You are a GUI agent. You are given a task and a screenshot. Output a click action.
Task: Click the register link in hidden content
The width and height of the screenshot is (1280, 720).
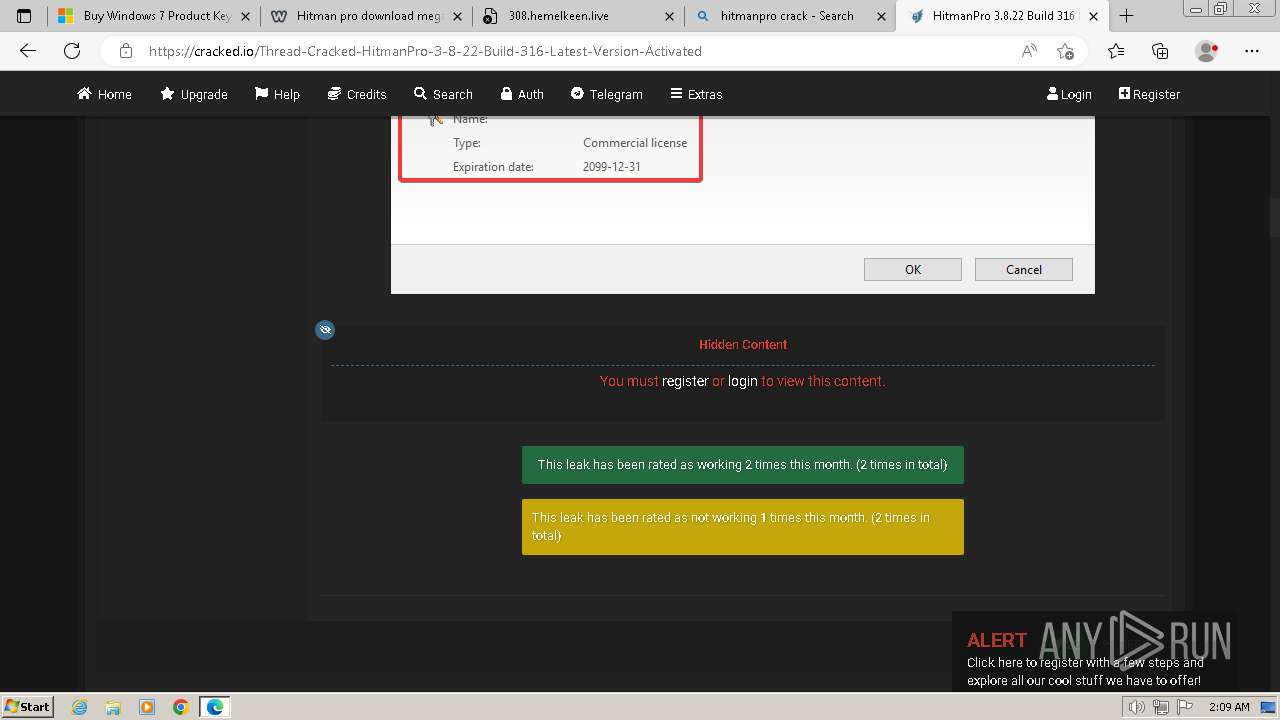(685, 381)
